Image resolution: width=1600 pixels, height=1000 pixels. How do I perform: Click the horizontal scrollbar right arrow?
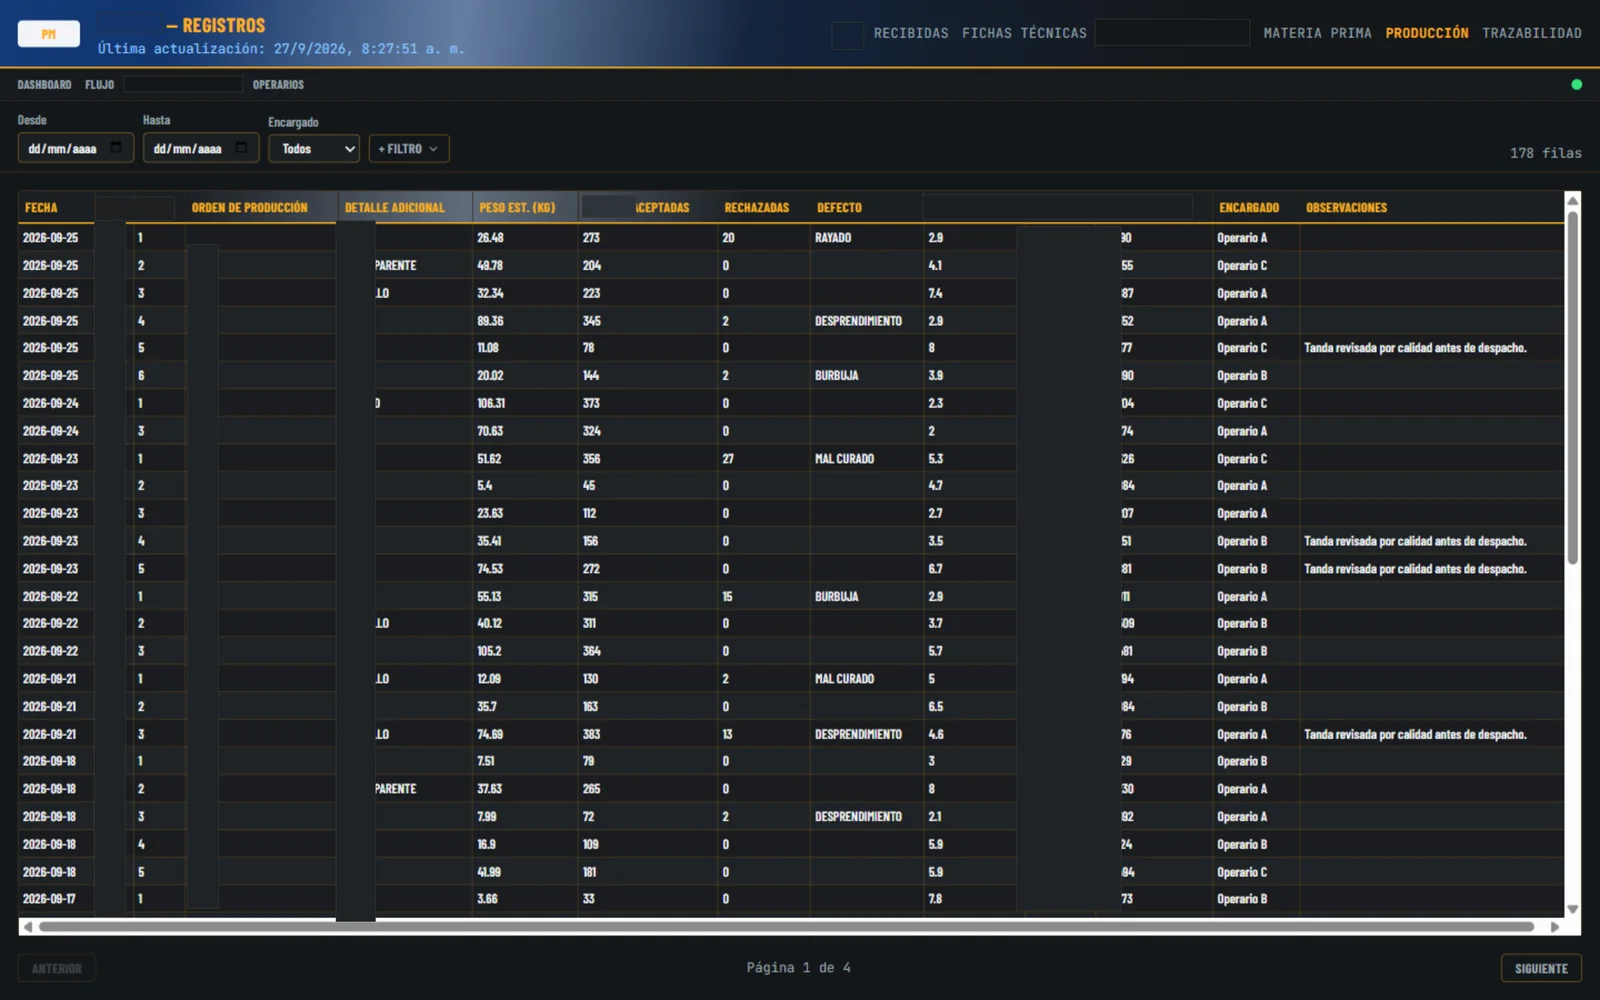pos(1555,927)
